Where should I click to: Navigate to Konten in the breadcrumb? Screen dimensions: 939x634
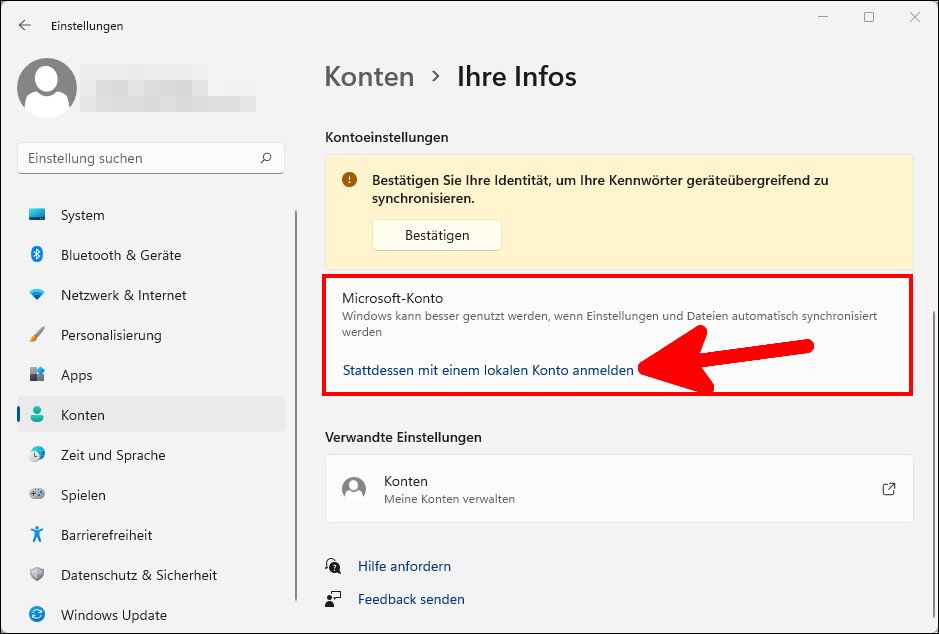tap(369, 77)
